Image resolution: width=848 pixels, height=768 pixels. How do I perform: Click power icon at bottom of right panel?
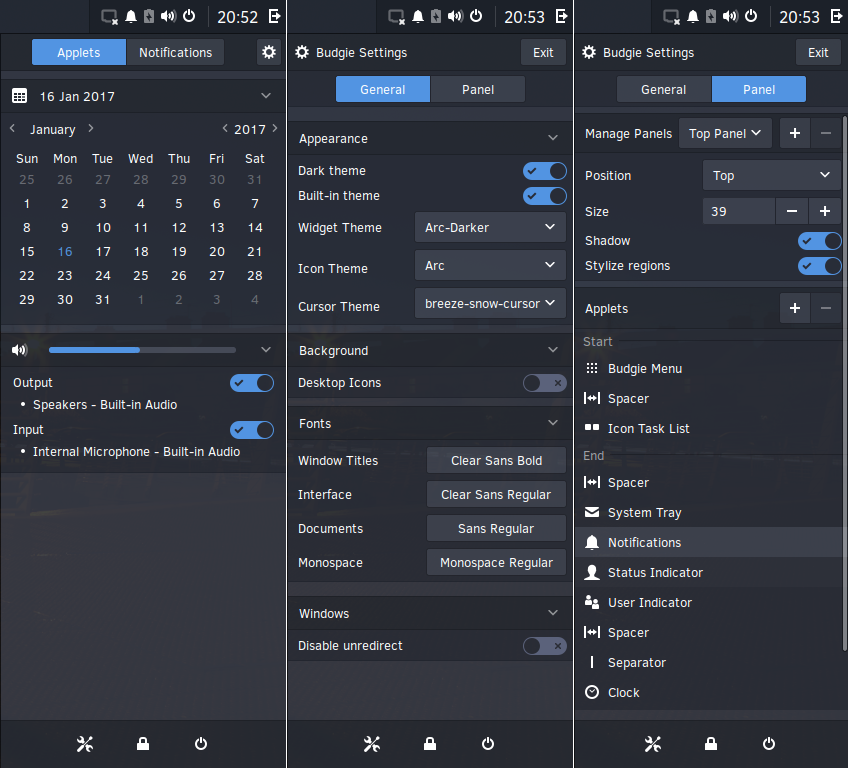(x=768, y=744)
